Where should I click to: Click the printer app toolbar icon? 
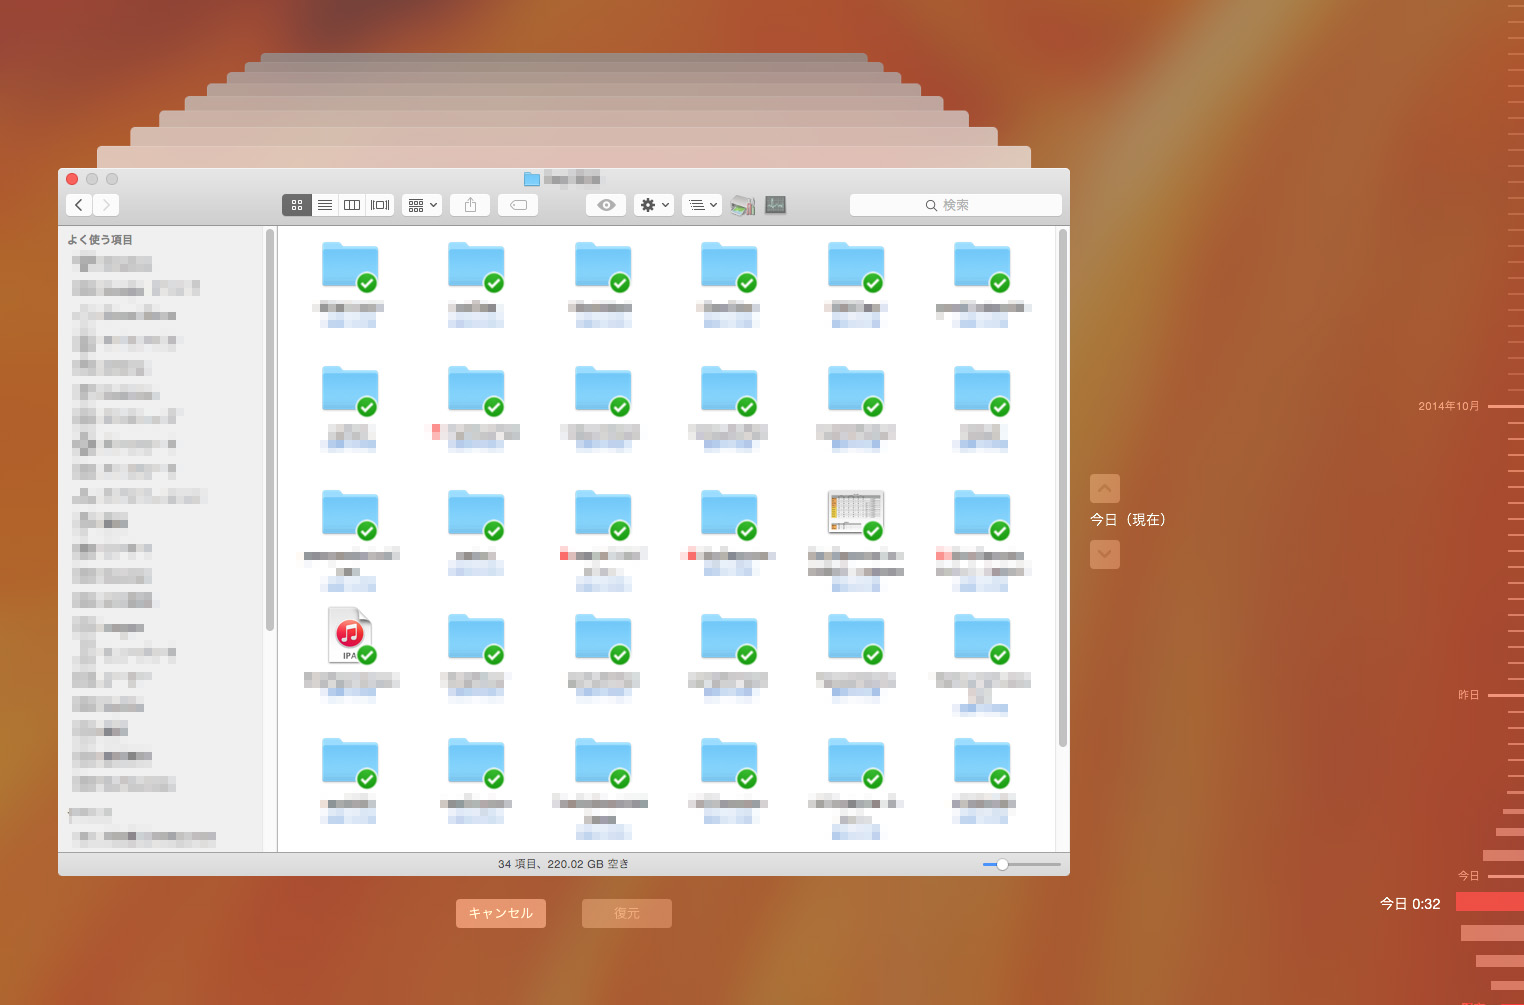coord(742,205)
